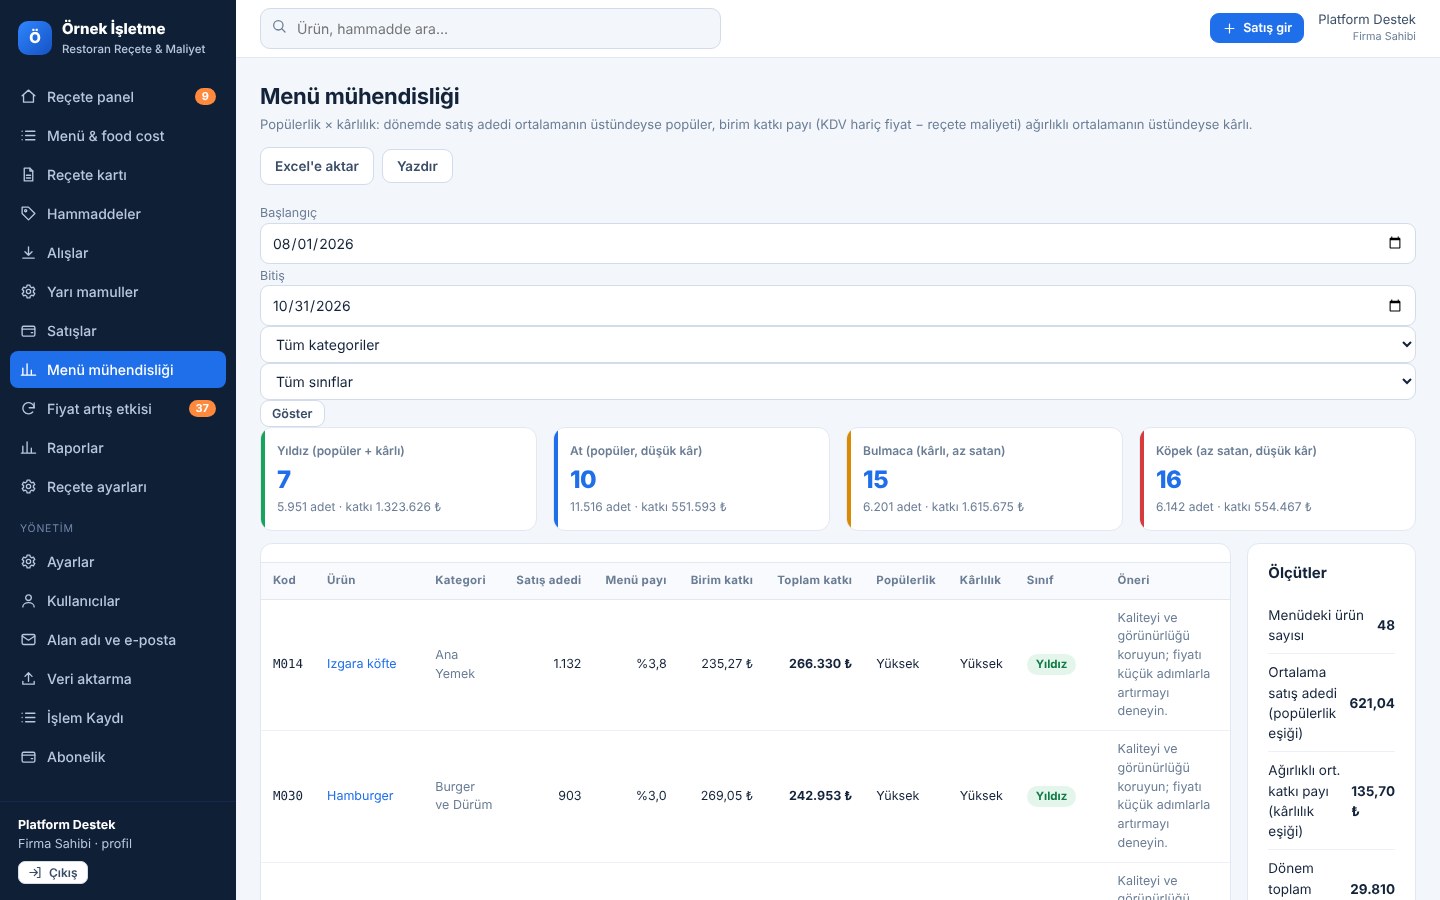Click the Menü & food cost list icon
1440x900 pixels.
28,136
